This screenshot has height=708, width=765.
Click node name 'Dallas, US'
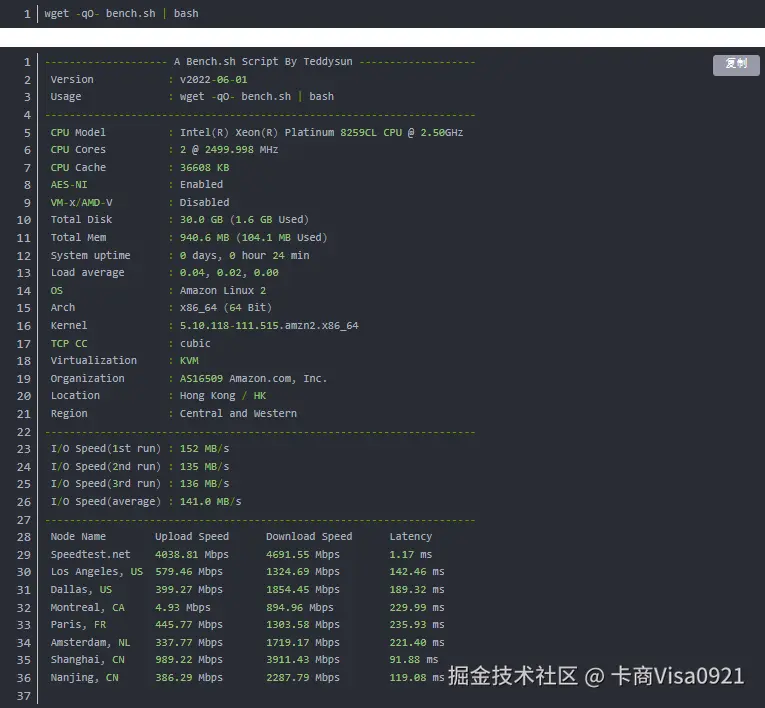[81, 590]
